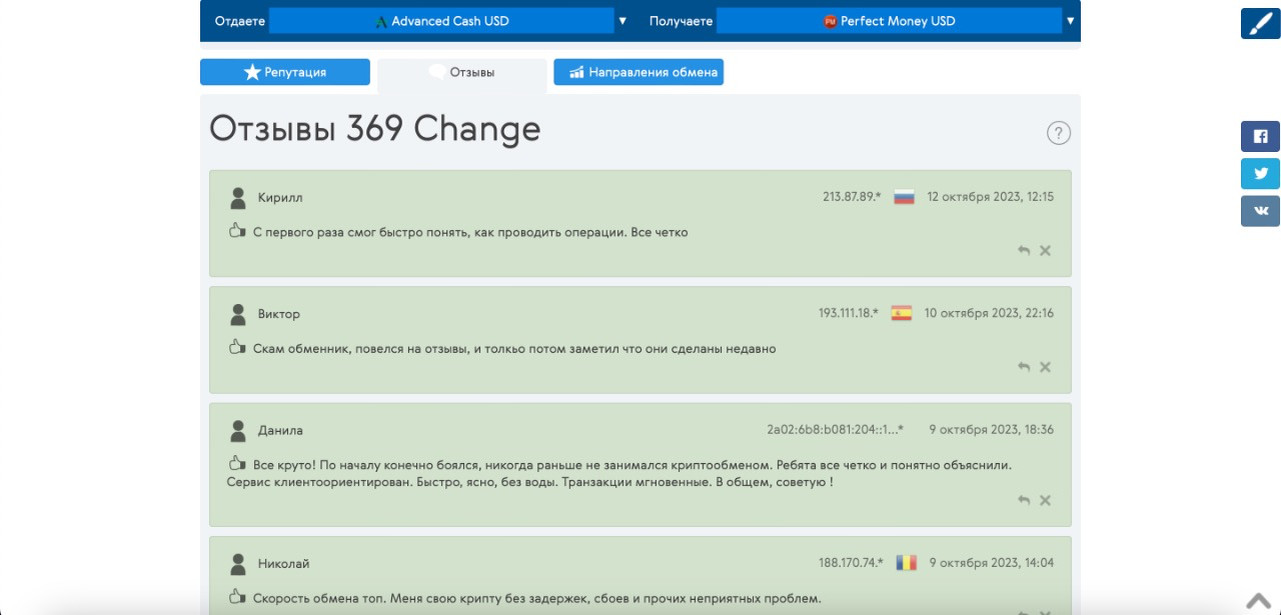Open the Perfect Money USD selector
Image resolution: width=1281 pixels, height=615 pixels.
(x=889, y=21)
